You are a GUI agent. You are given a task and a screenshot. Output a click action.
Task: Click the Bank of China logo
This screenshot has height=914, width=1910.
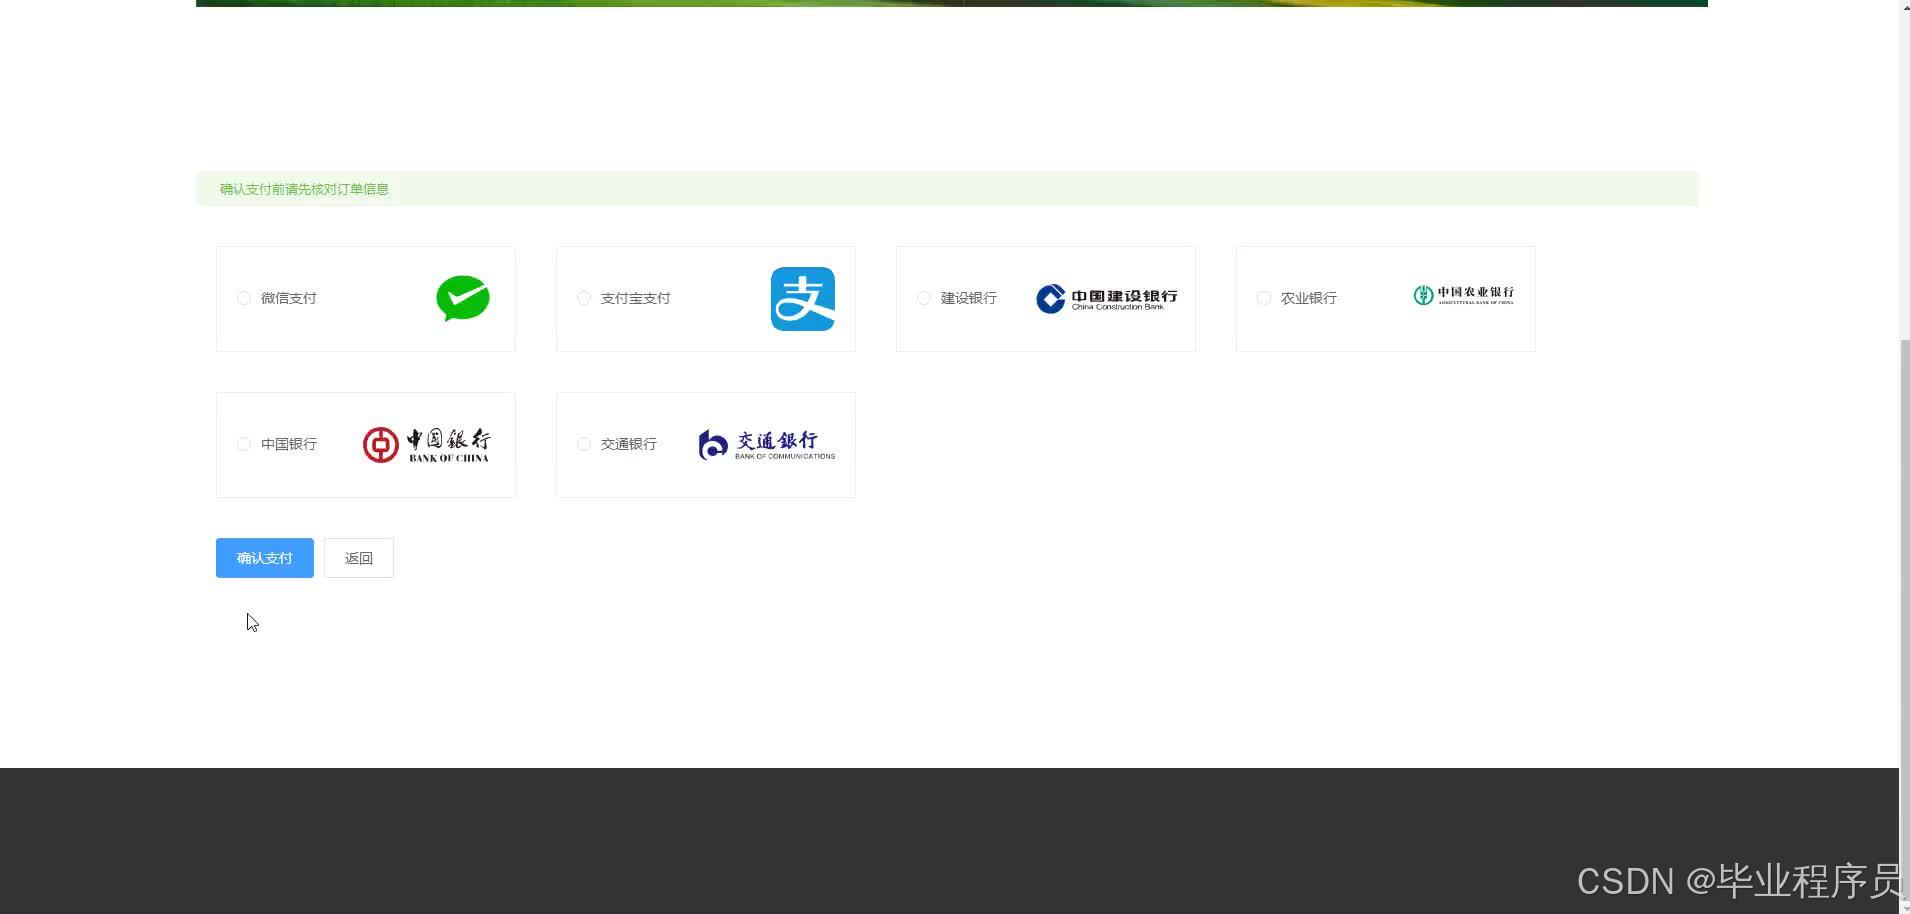426,445
